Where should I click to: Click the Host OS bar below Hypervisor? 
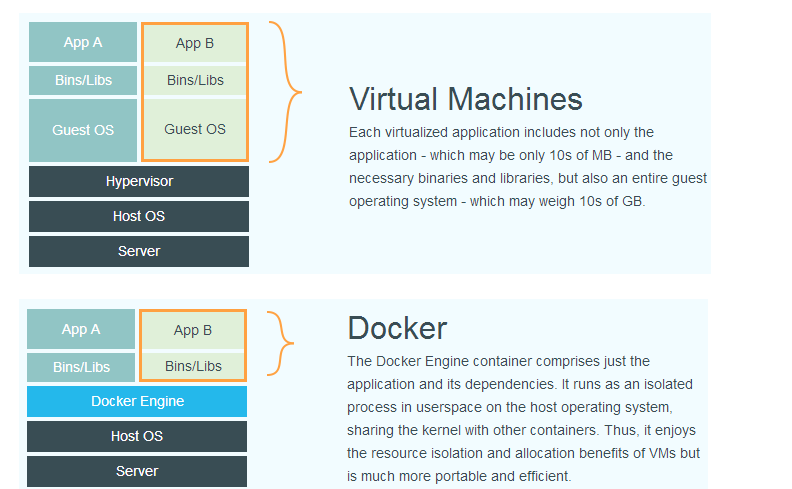139,216
